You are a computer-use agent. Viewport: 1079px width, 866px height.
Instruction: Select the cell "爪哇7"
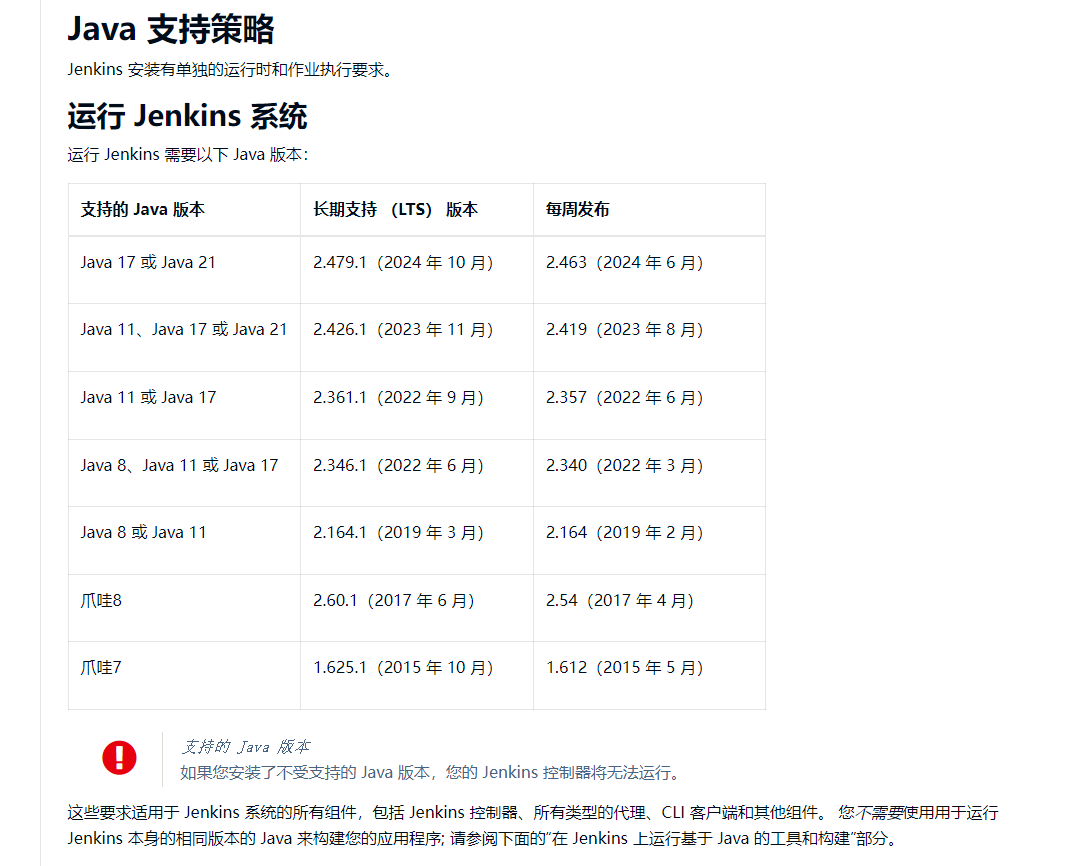click(x=184, y=675)
